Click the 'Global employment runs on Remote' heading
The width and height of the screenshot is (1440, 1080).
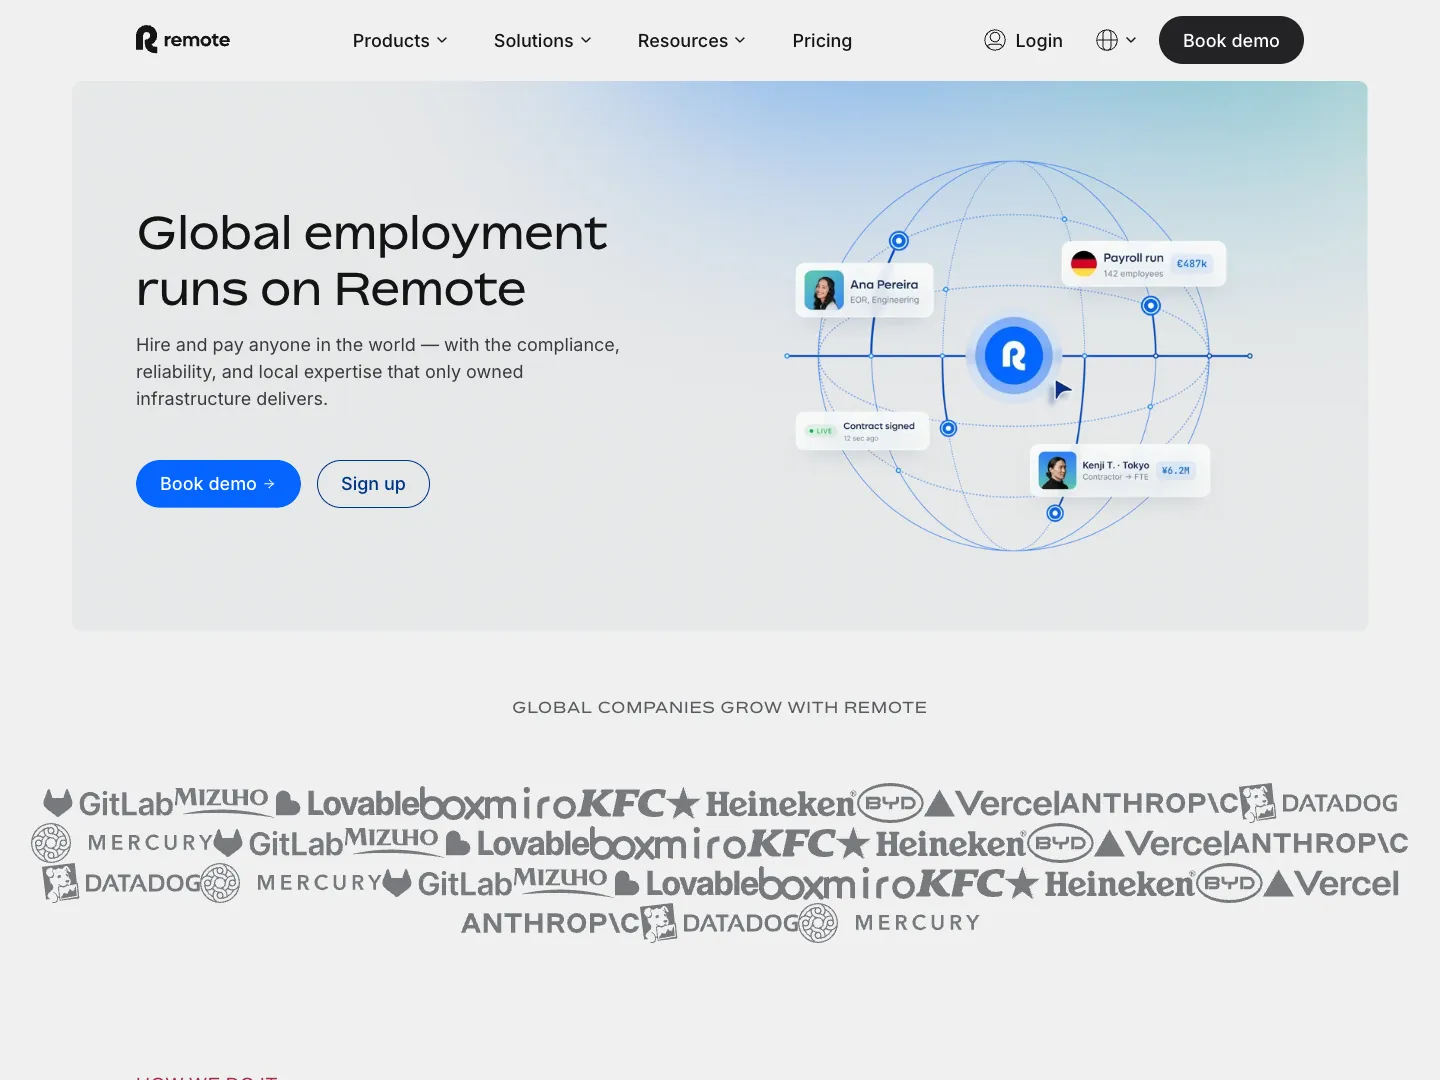372,261
